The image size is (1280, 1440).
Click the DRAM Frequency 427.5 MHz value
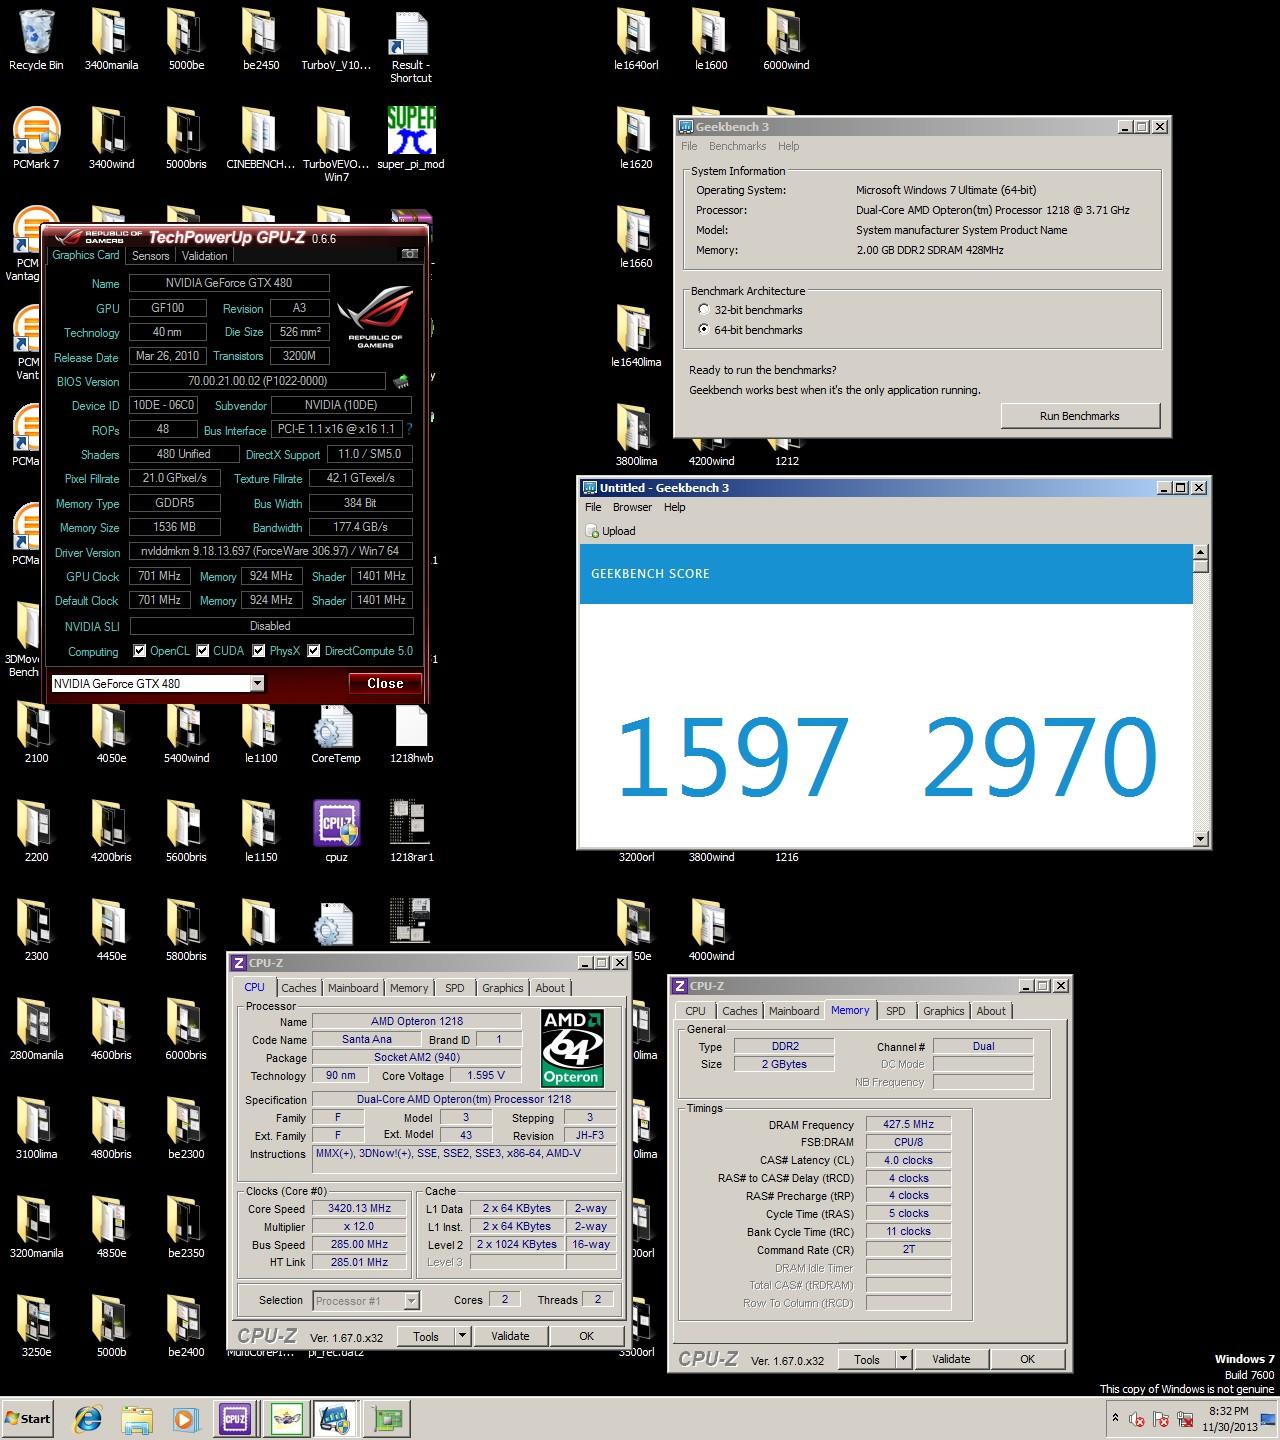(x=908, y=1124)
